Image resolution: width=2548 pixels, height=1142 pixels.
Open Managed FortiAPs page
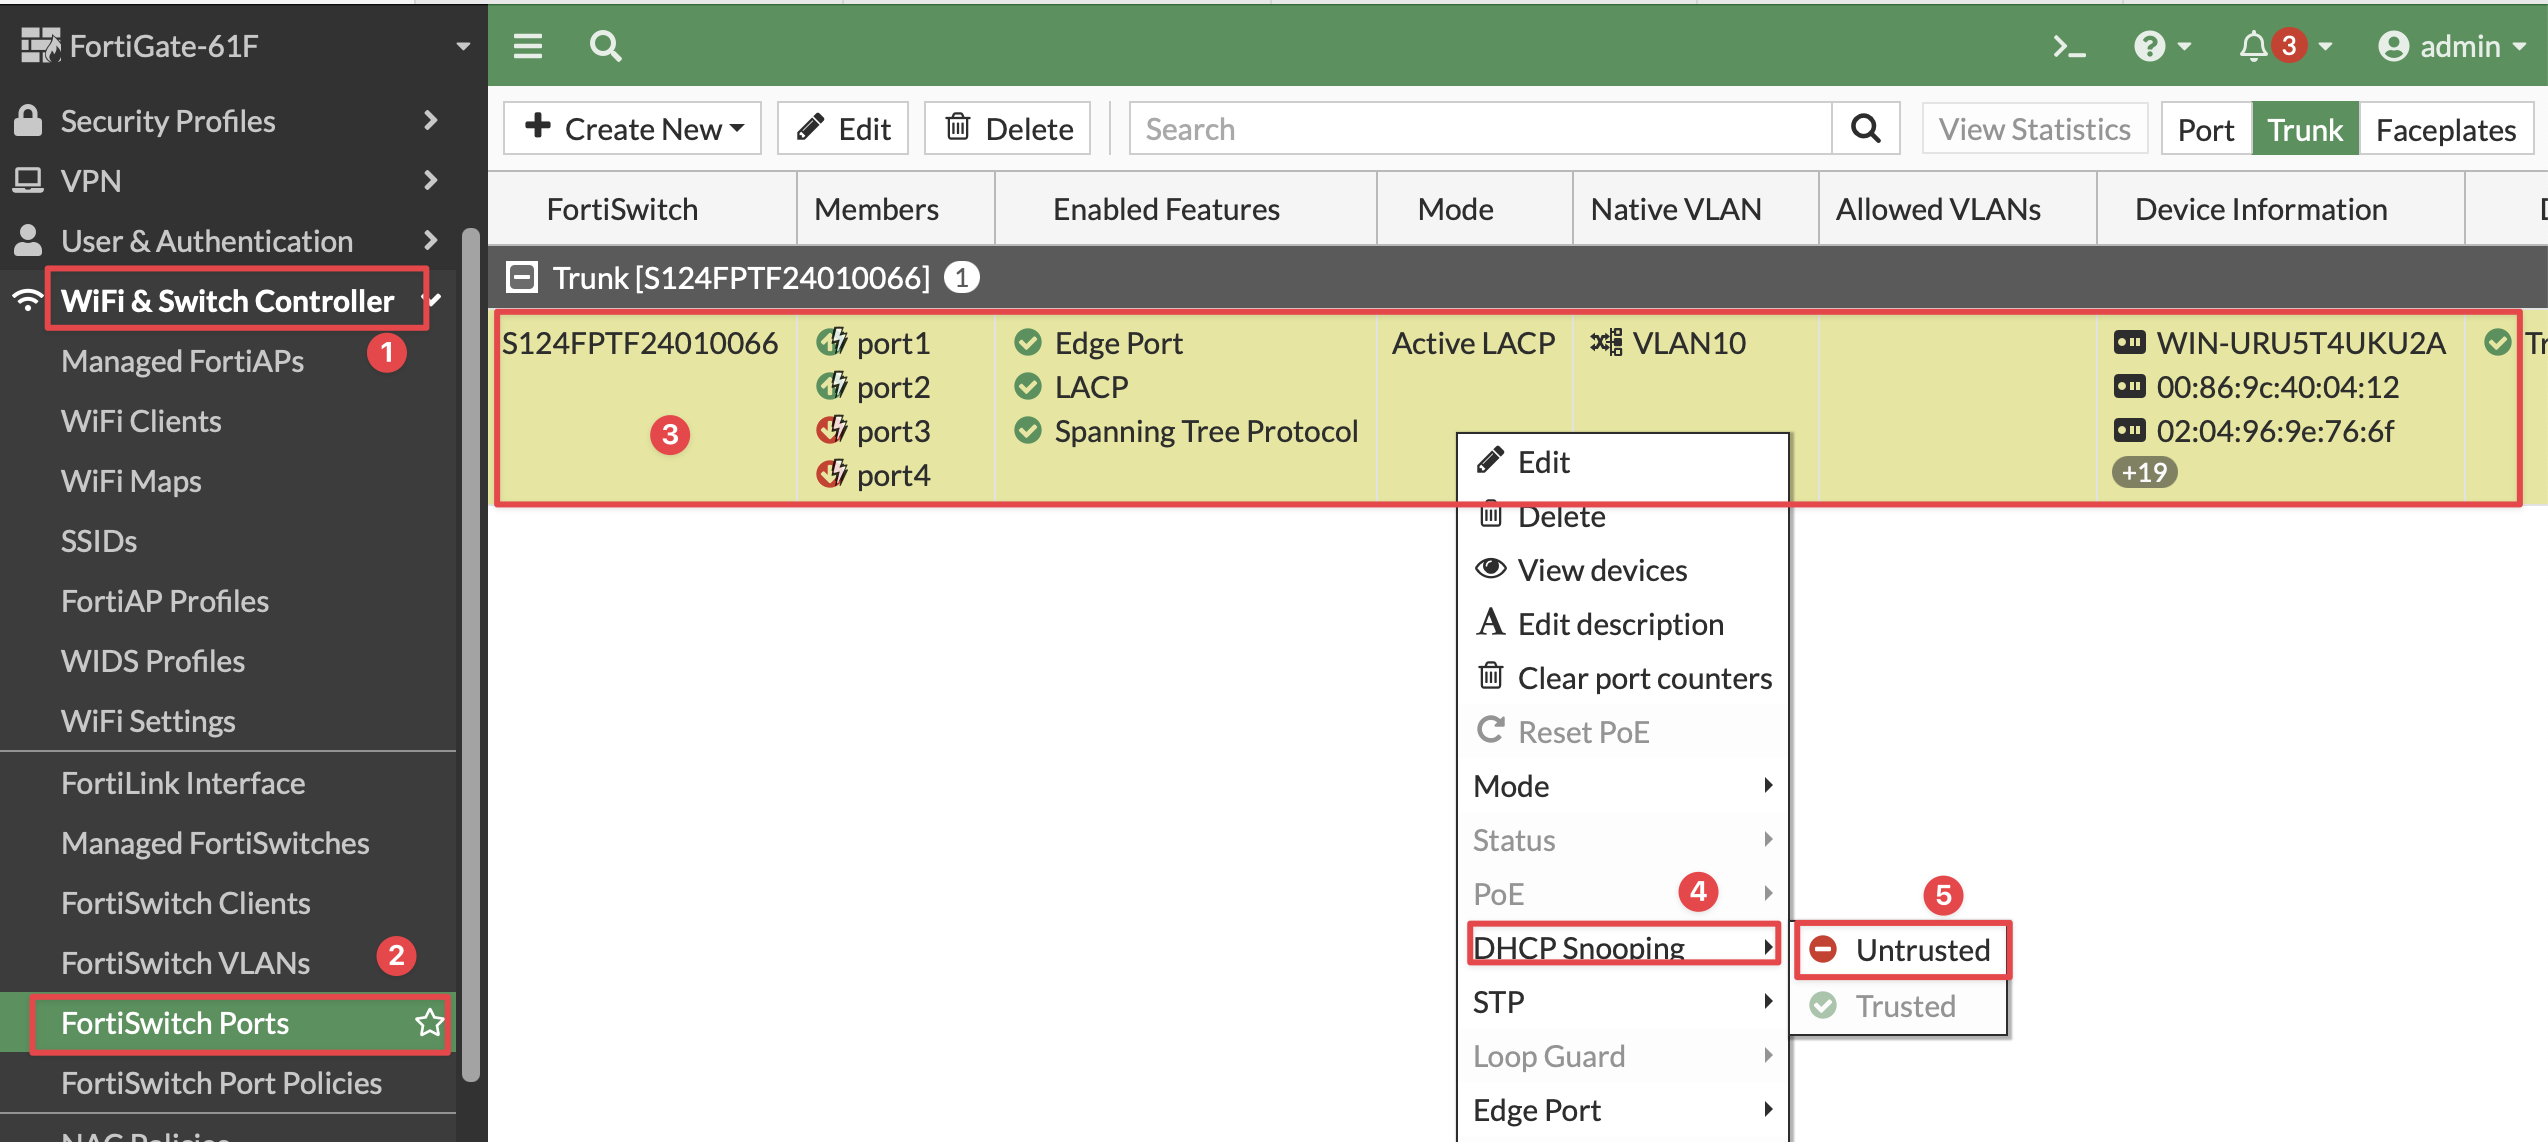click(183, 361)
